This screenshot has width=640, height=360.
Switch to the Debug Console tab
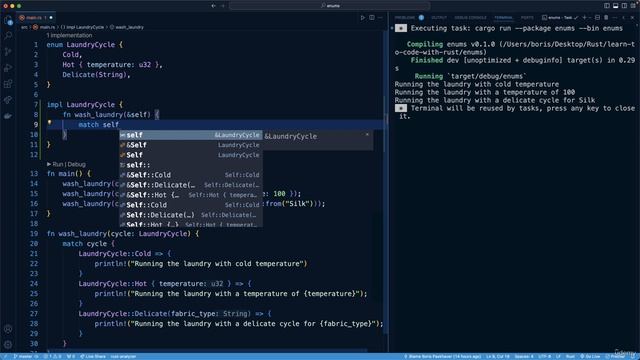pyautogui.click(x=471, y=18)
